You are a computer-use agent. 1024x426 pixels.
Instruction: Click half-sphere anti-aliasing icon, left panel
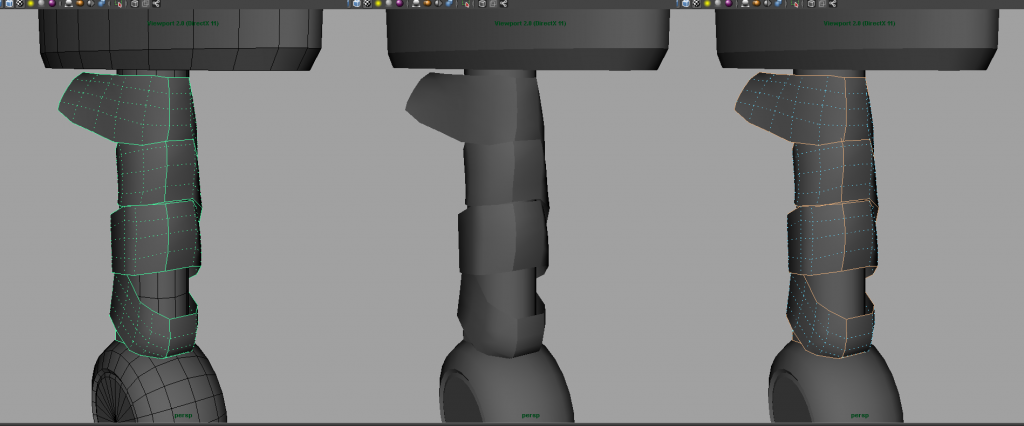[91, 3]
